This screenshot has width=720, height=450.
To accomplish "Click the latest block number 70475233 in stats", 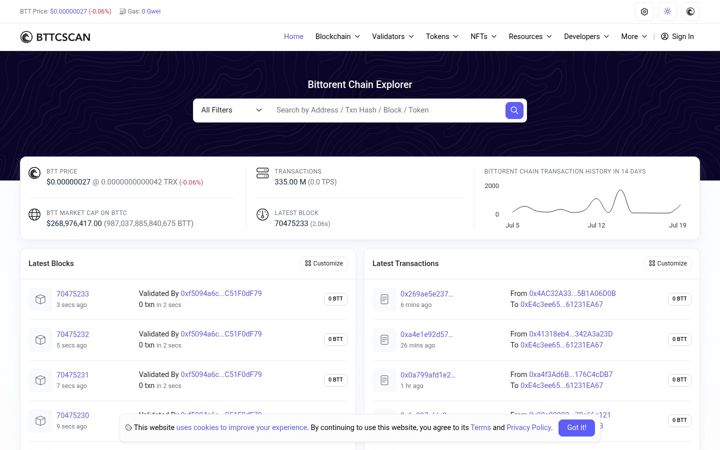I will point(291,224).
